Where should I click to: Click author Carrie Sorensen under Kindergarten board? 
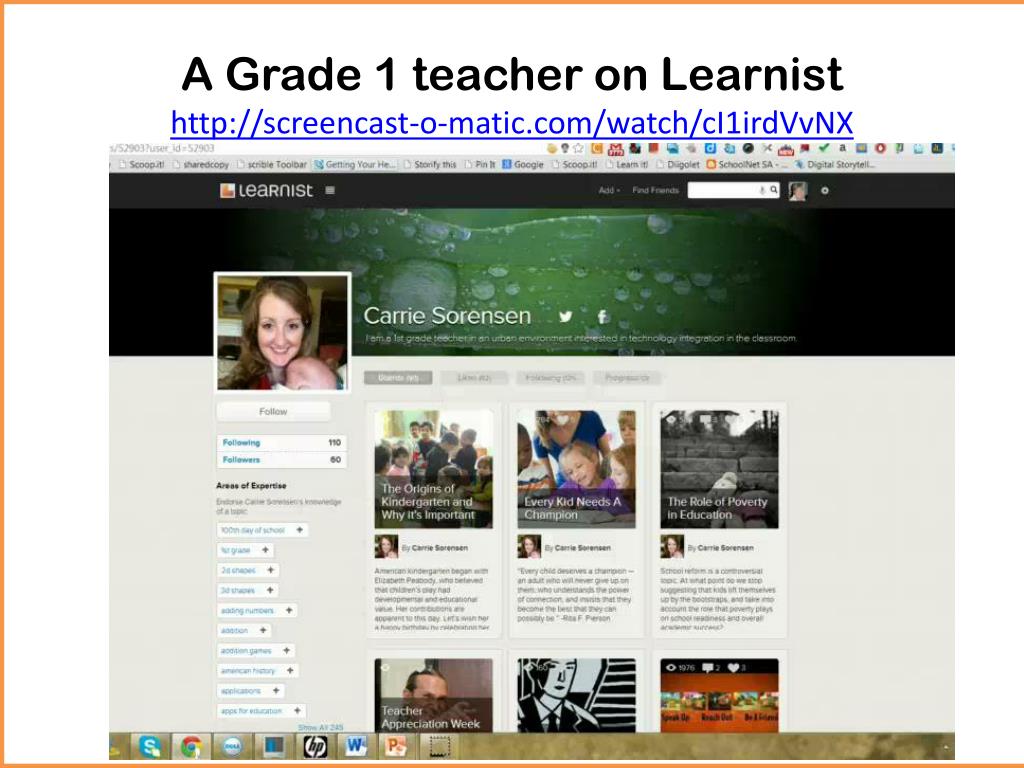coord(440,548)
